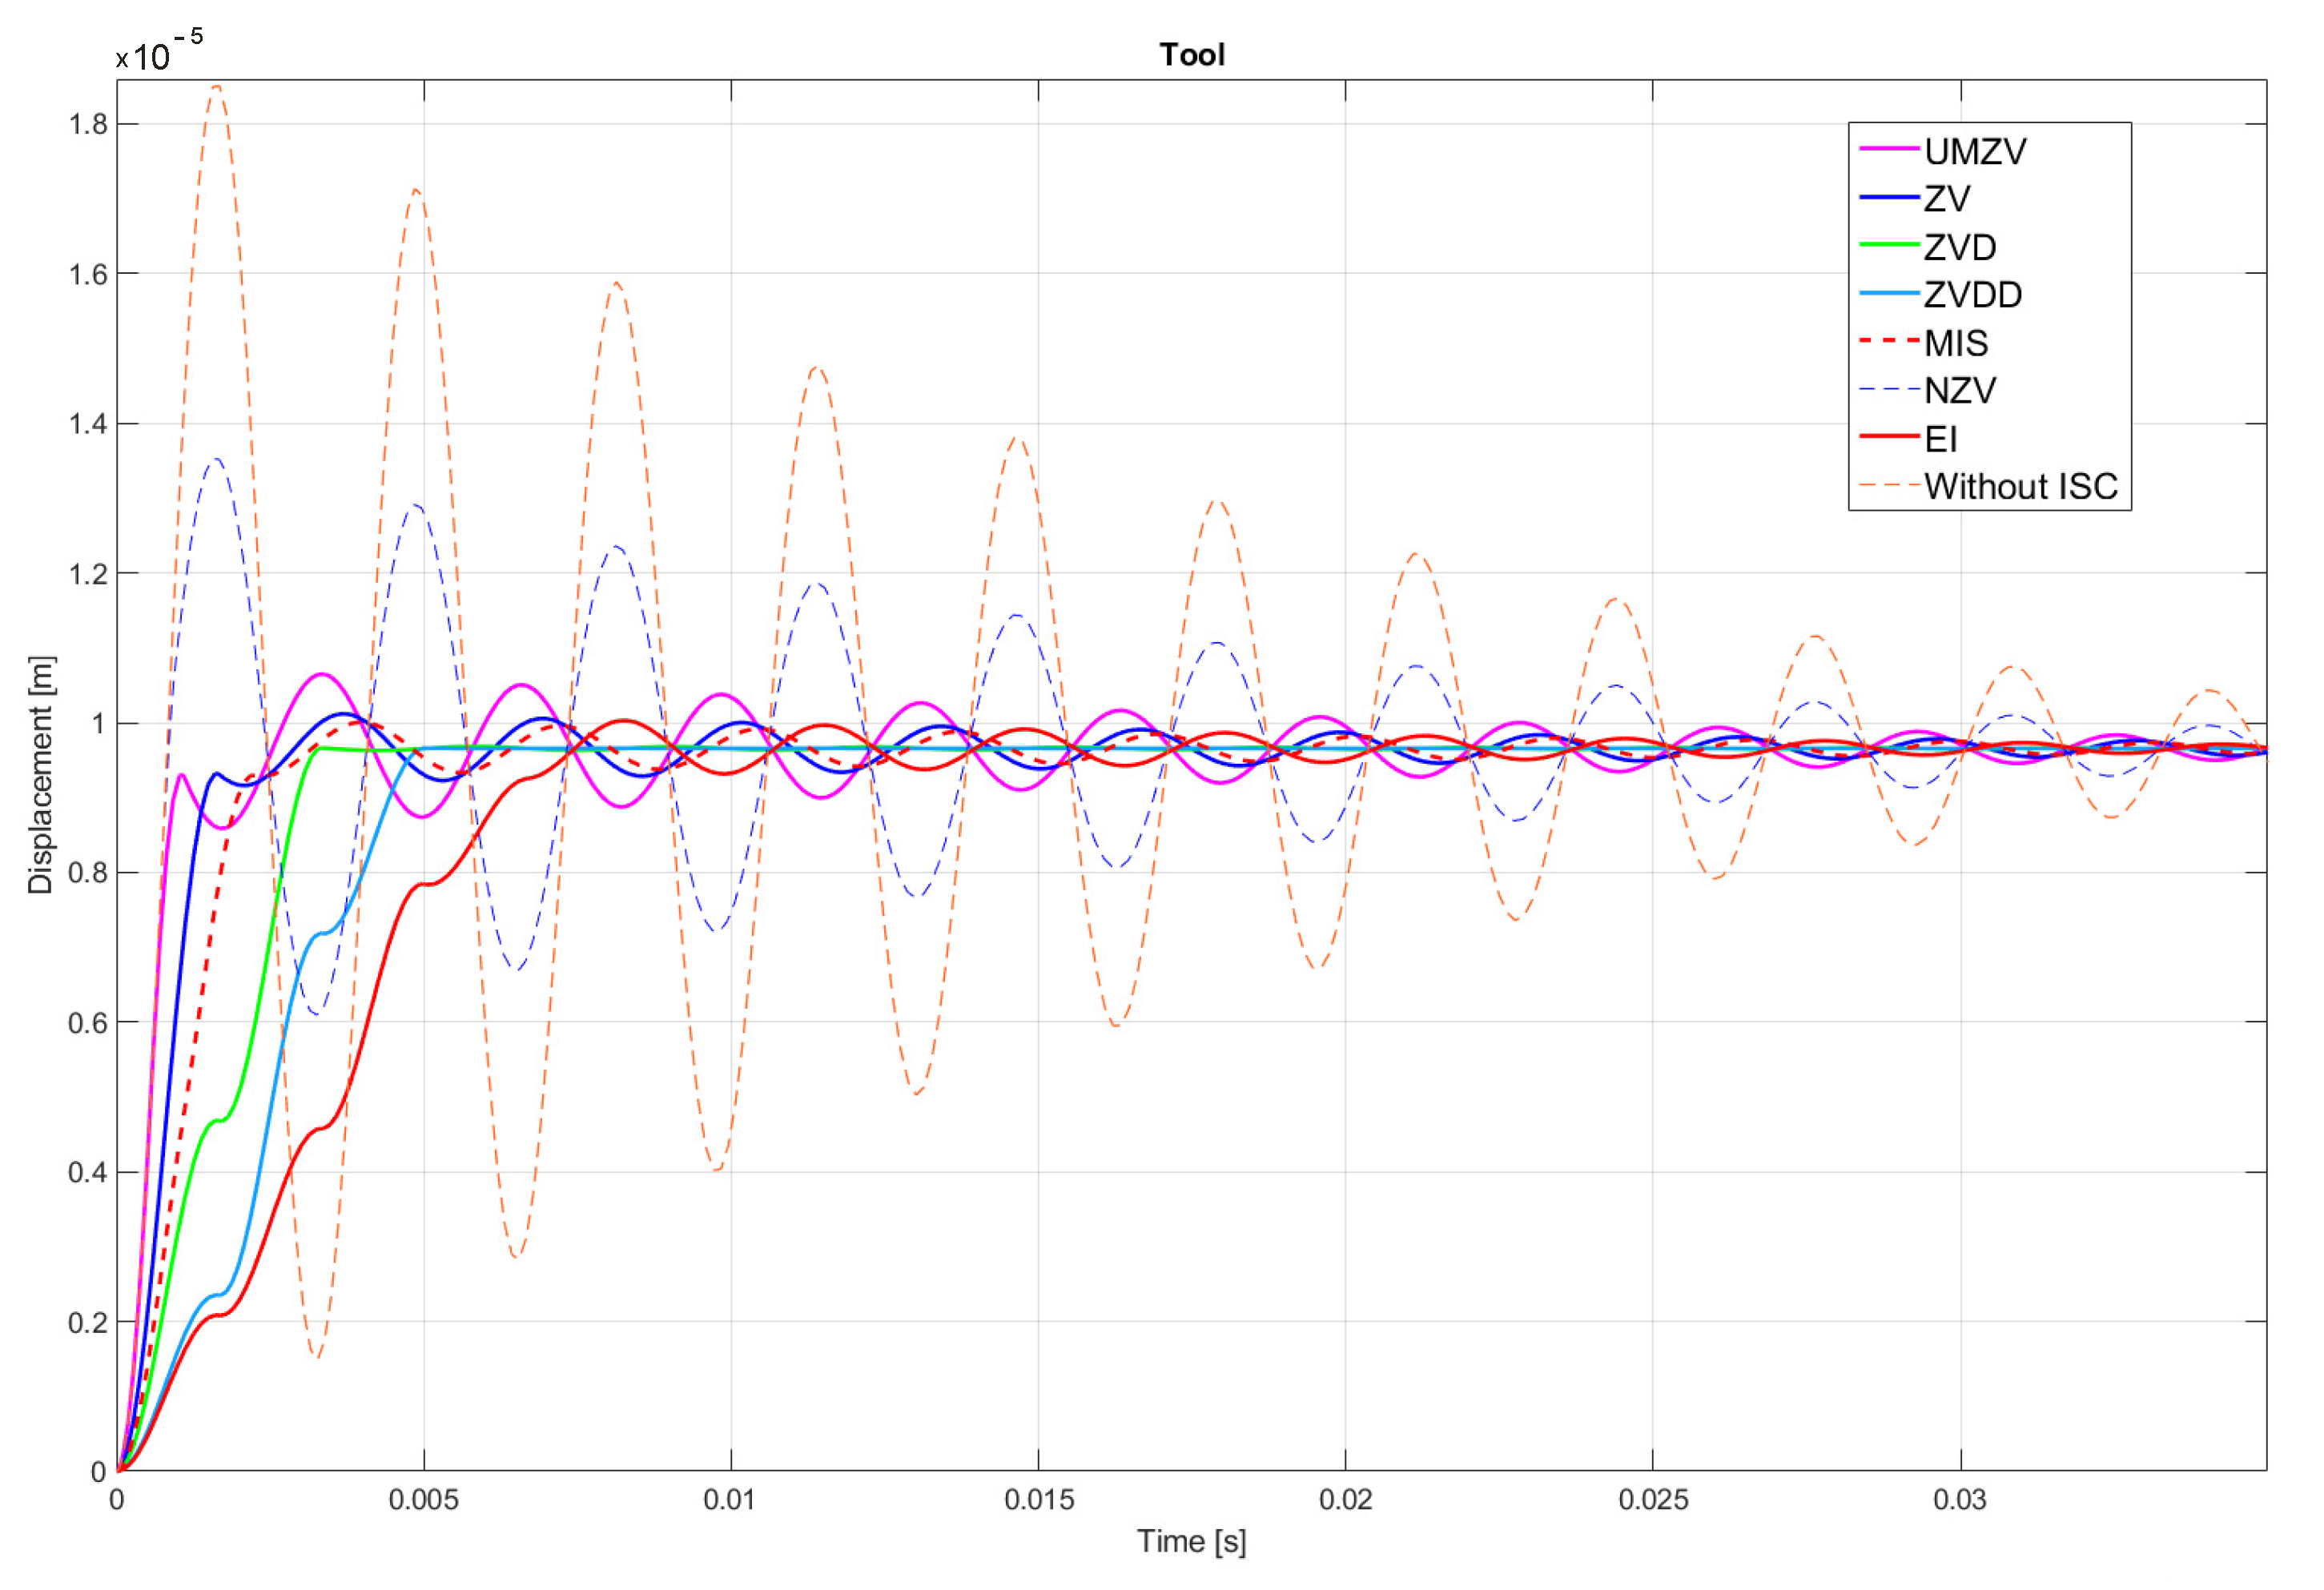Click the 1.8 y-axis tick label

[88, 124]
